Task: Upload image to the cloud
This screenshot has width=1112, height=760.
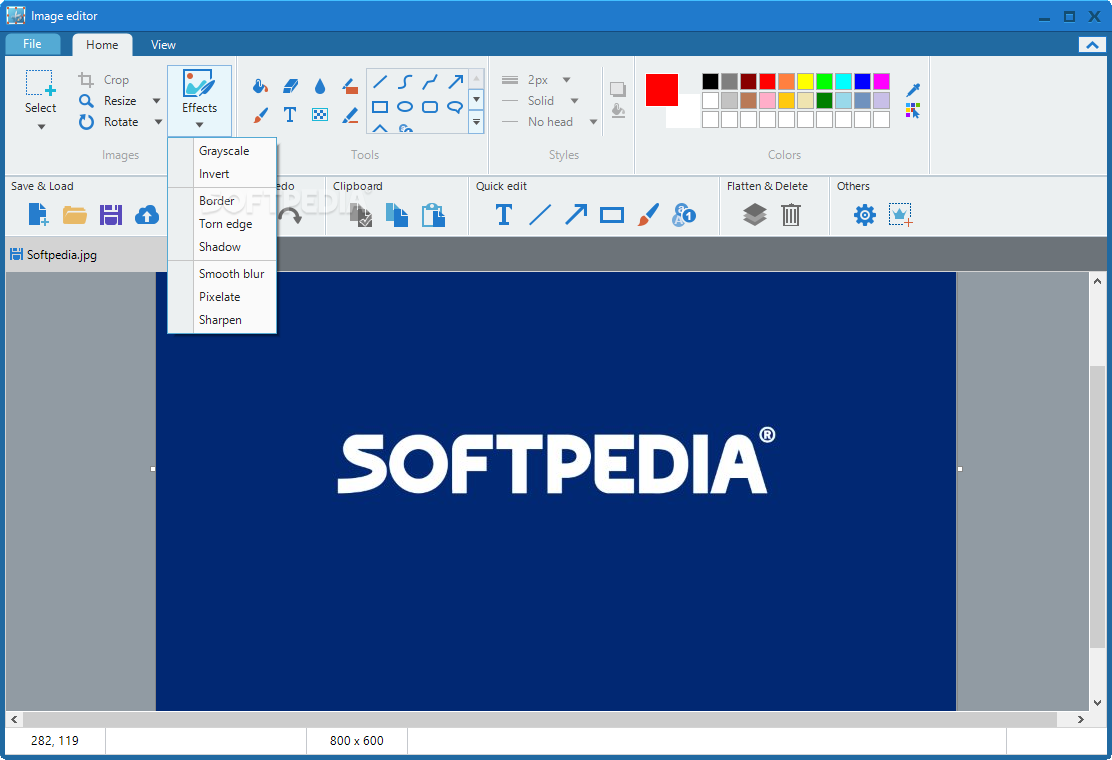Action: click(147, 214)
